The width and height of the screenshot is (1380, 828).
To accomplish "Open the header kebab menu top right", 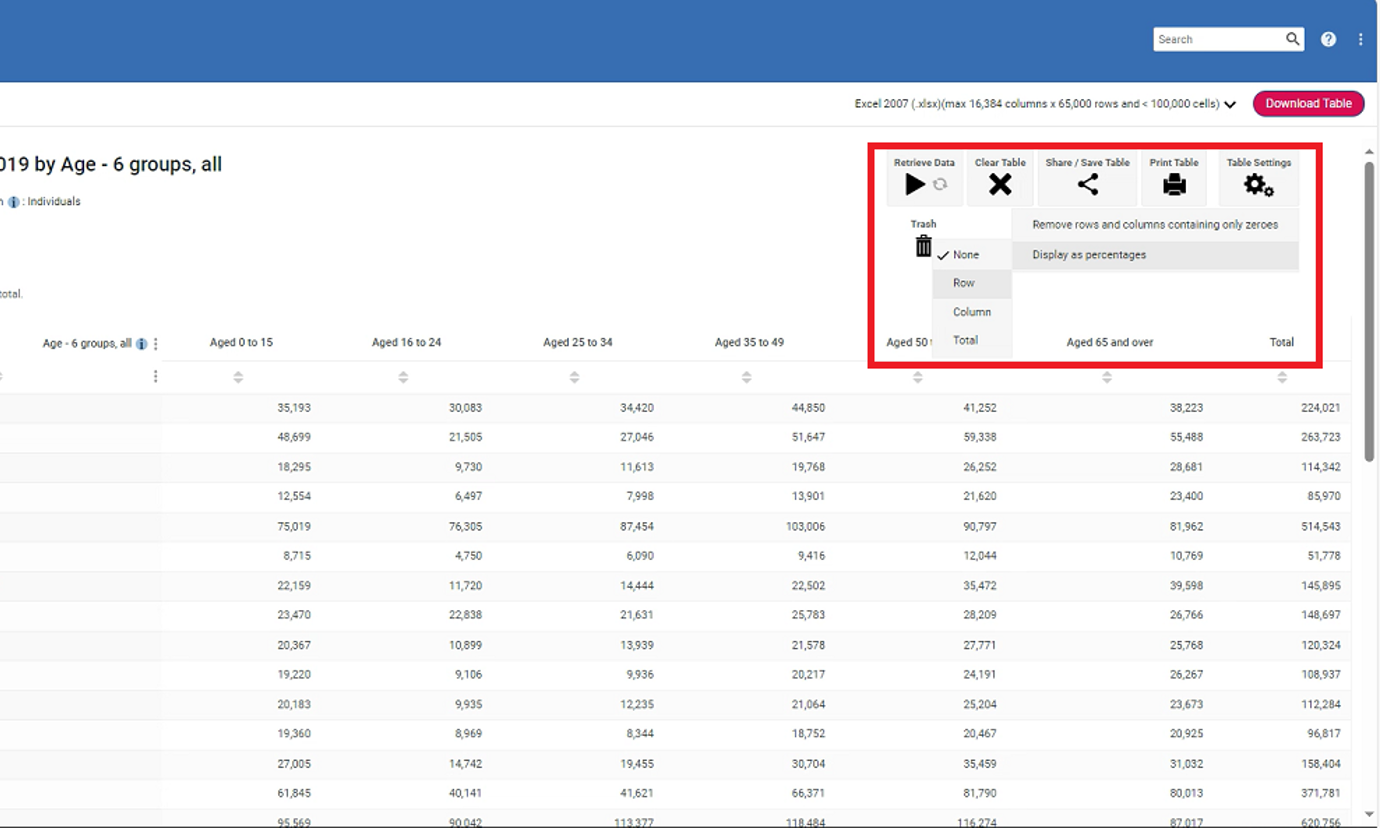I will click(1360, 39).
